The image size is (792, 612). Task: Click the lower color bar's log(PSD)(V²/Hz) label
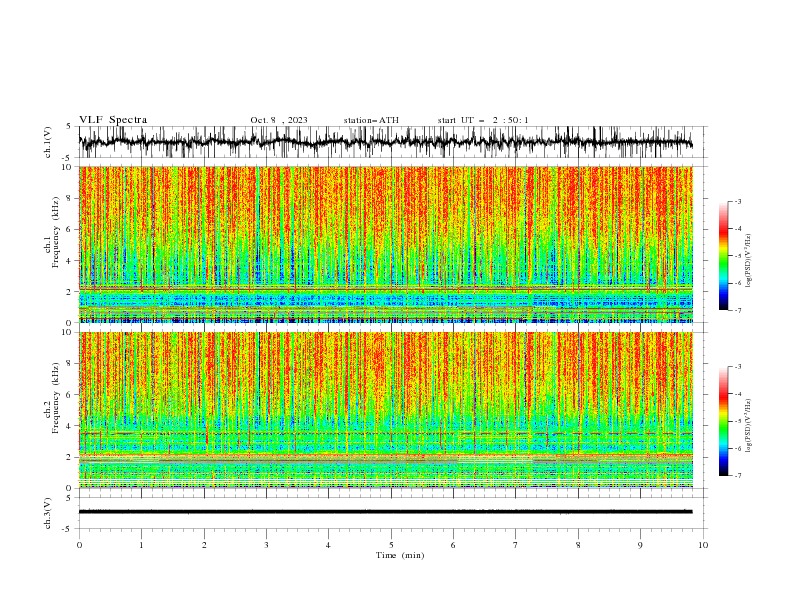pos(748,426)
